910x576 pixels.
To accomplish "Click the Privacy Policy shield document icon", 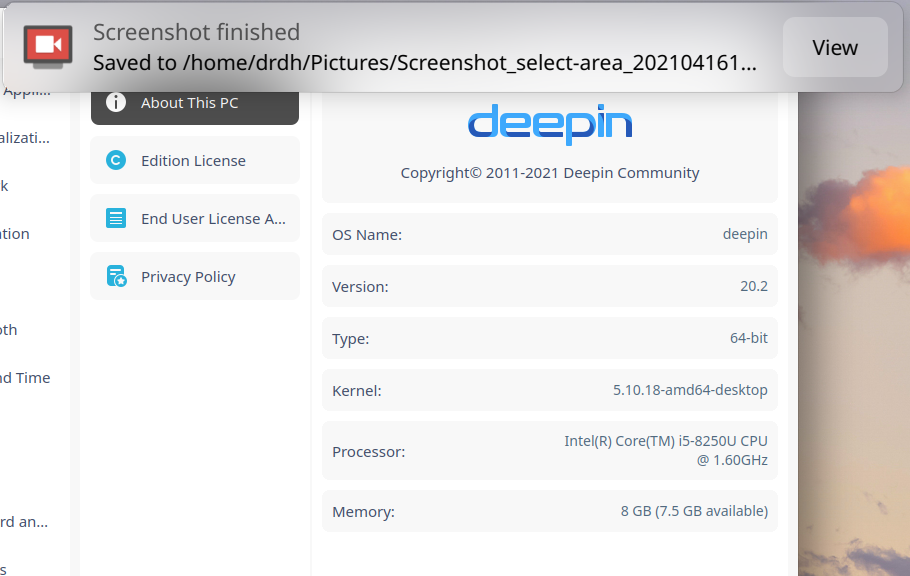I will click(116, 277).
